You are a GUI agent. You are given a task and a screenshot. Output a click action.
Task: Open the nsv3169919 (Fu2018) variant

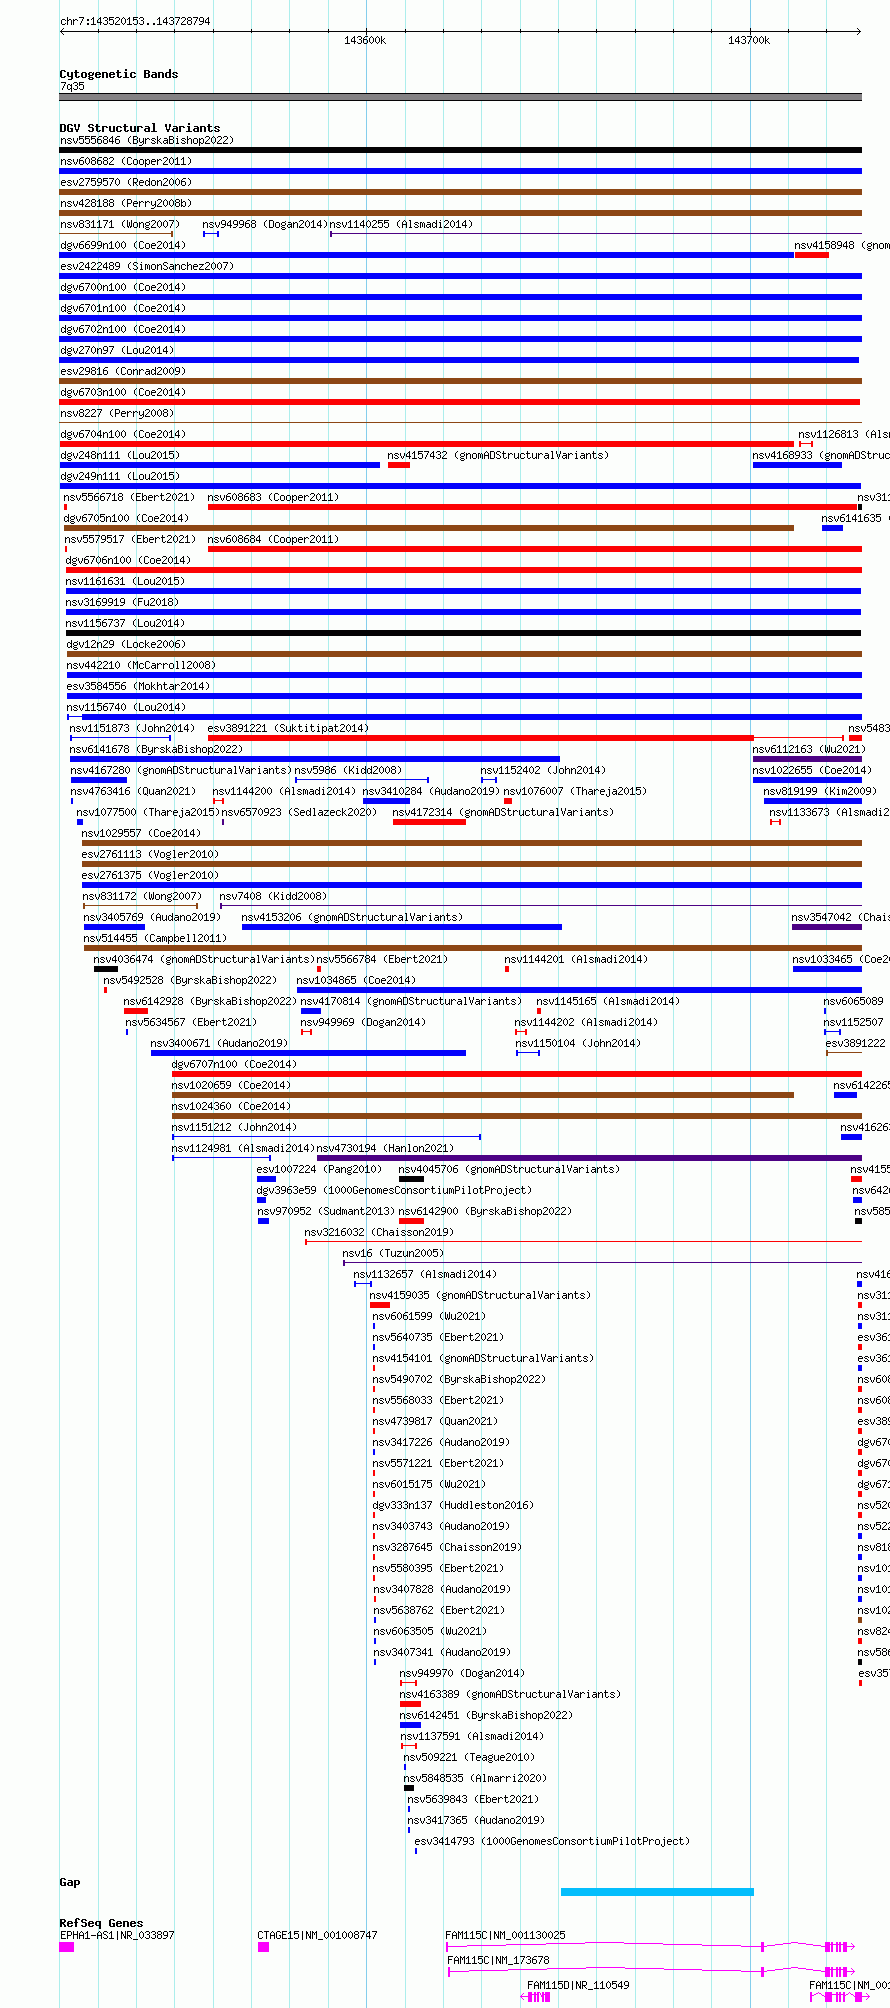(x=123, y=602)
